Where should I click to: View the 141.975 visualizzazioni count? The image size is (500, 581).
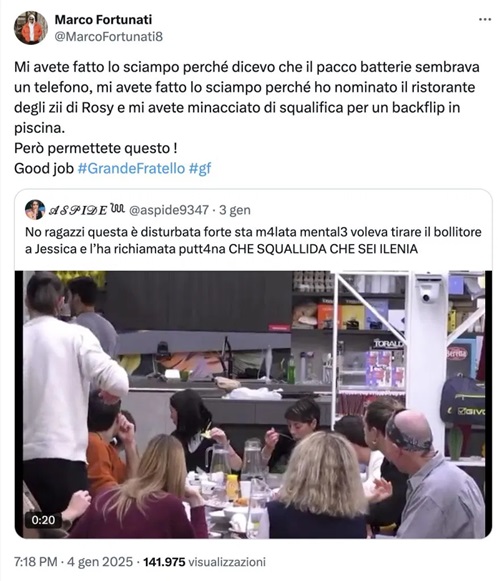pos(205,562)
